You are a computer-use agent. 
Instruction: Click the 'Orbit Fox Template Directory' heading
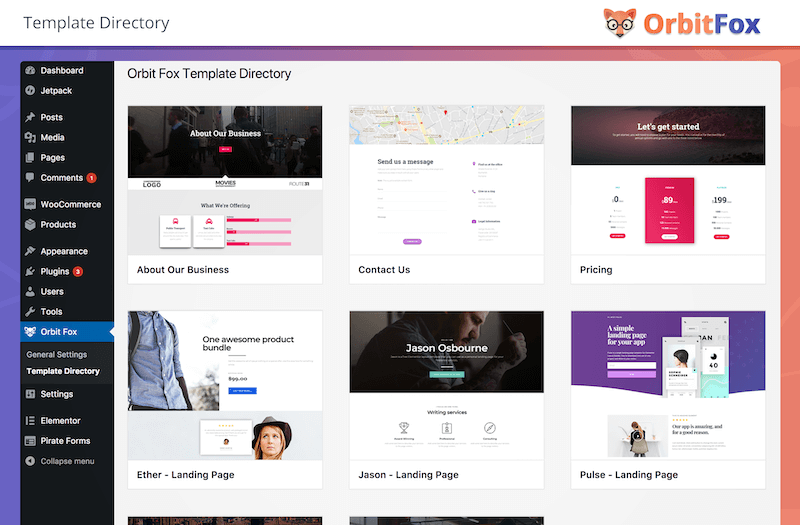(209, 73)
